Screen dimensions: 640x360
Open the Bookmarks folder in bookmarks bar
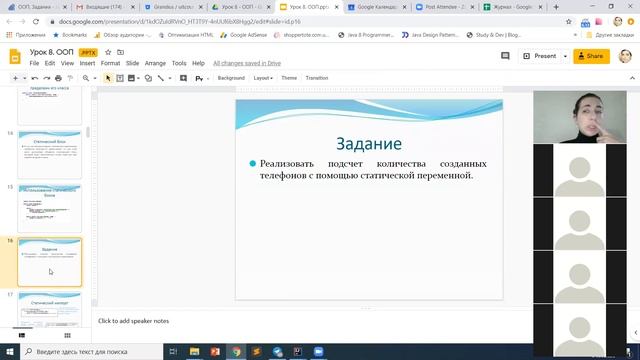(x=70, y=35)
